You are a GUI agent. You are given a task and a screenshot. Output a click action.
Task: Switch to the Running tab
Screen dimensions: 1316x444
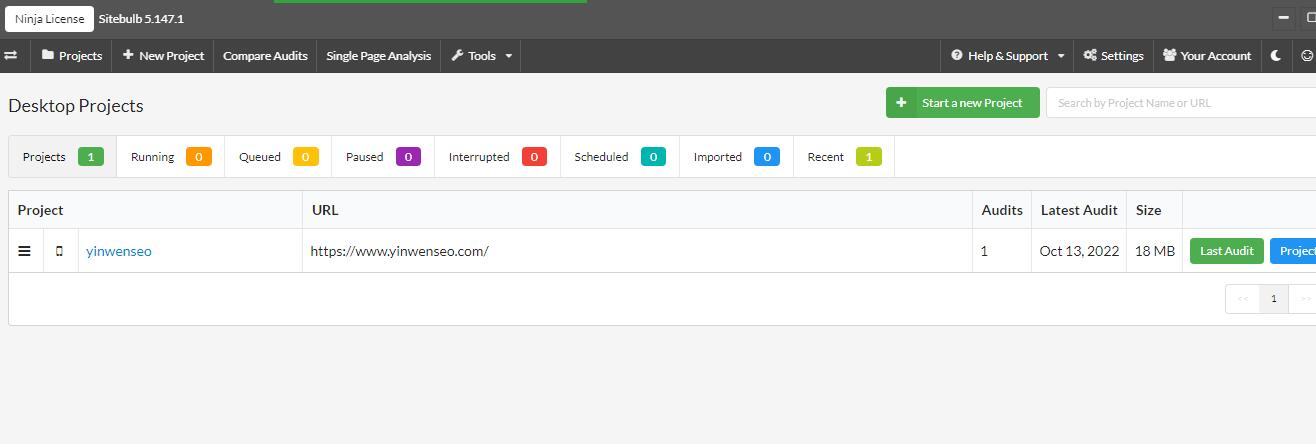(x=170, y=157)
